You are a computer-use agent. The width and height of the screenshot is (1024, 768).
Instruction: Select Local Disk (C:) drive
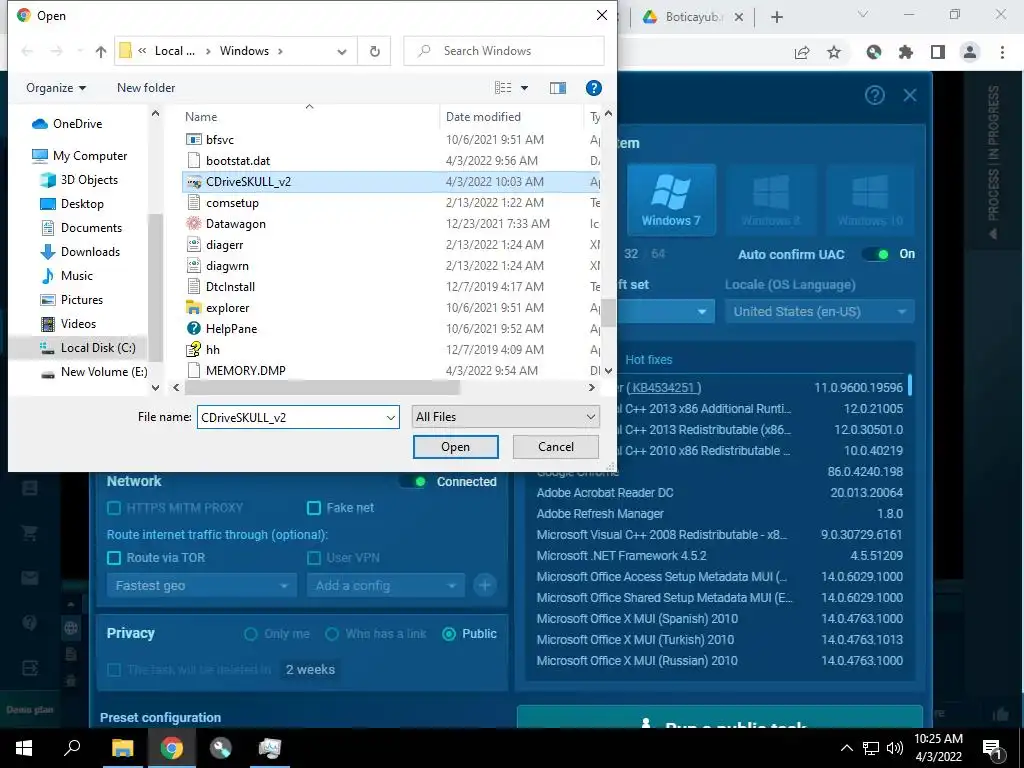coord(88,347)
